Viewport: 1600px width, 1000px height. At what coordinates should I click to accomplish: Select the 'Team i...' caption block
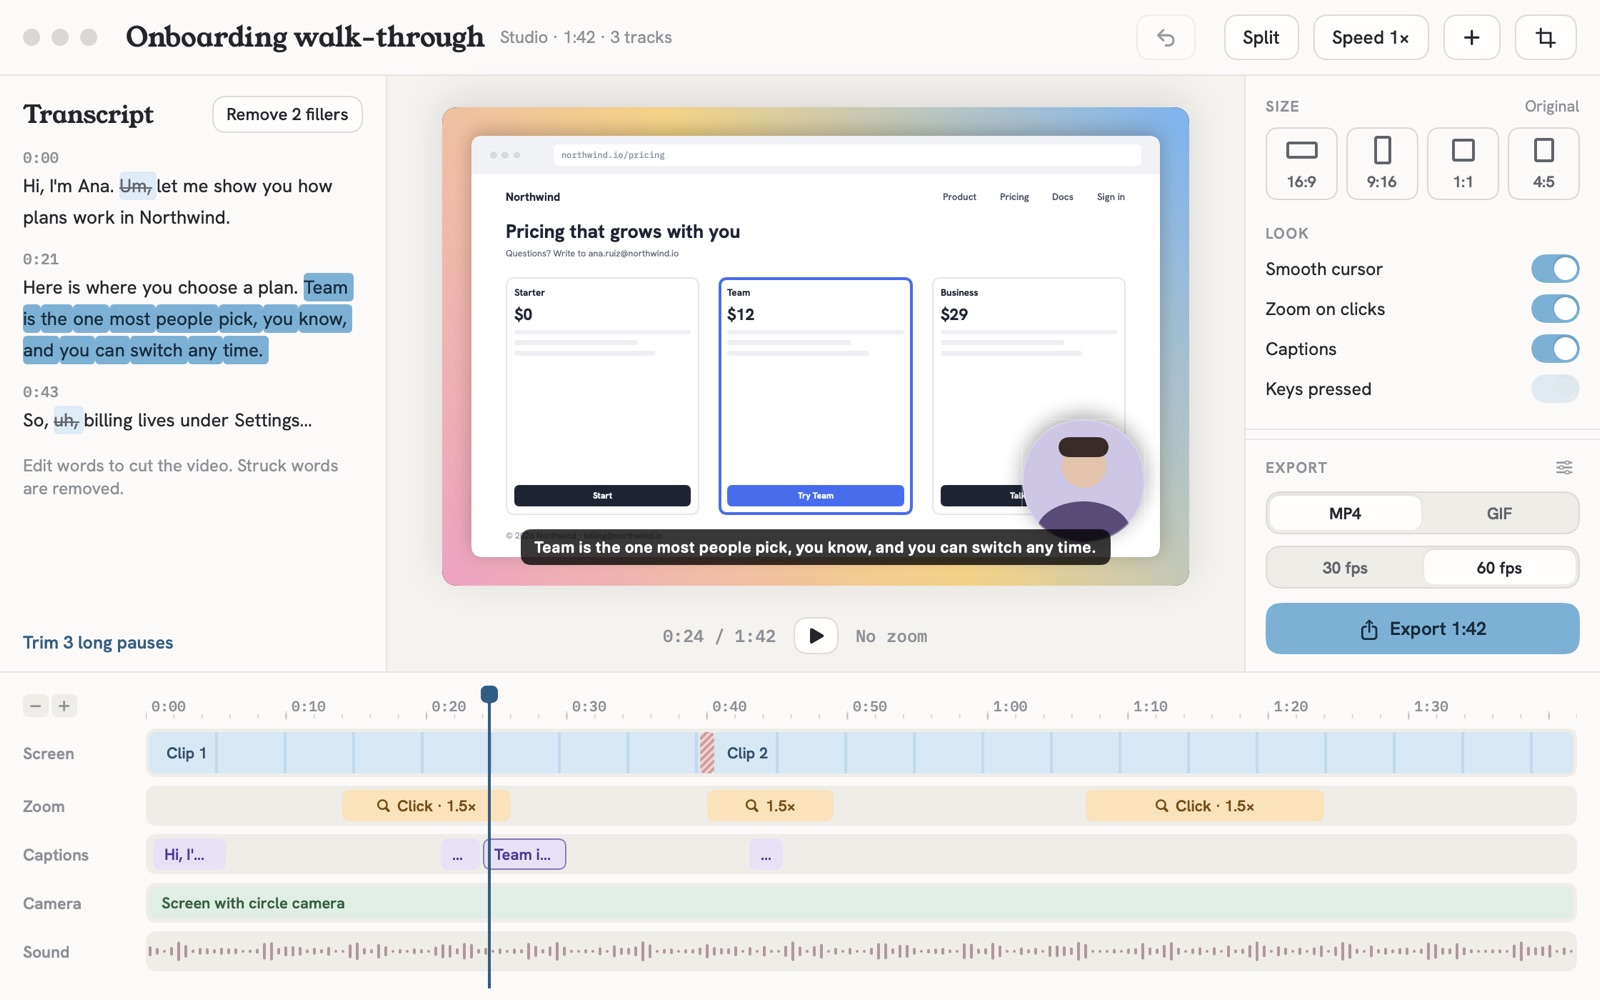tap(525, 855)
